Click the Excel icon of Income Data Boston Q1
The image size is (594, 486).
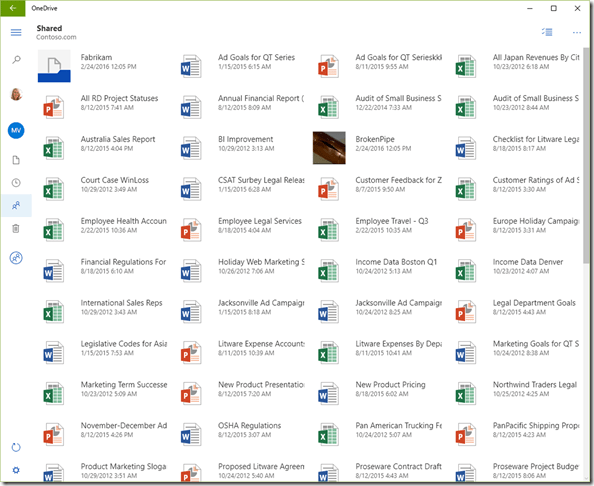[x=328, y=270]
